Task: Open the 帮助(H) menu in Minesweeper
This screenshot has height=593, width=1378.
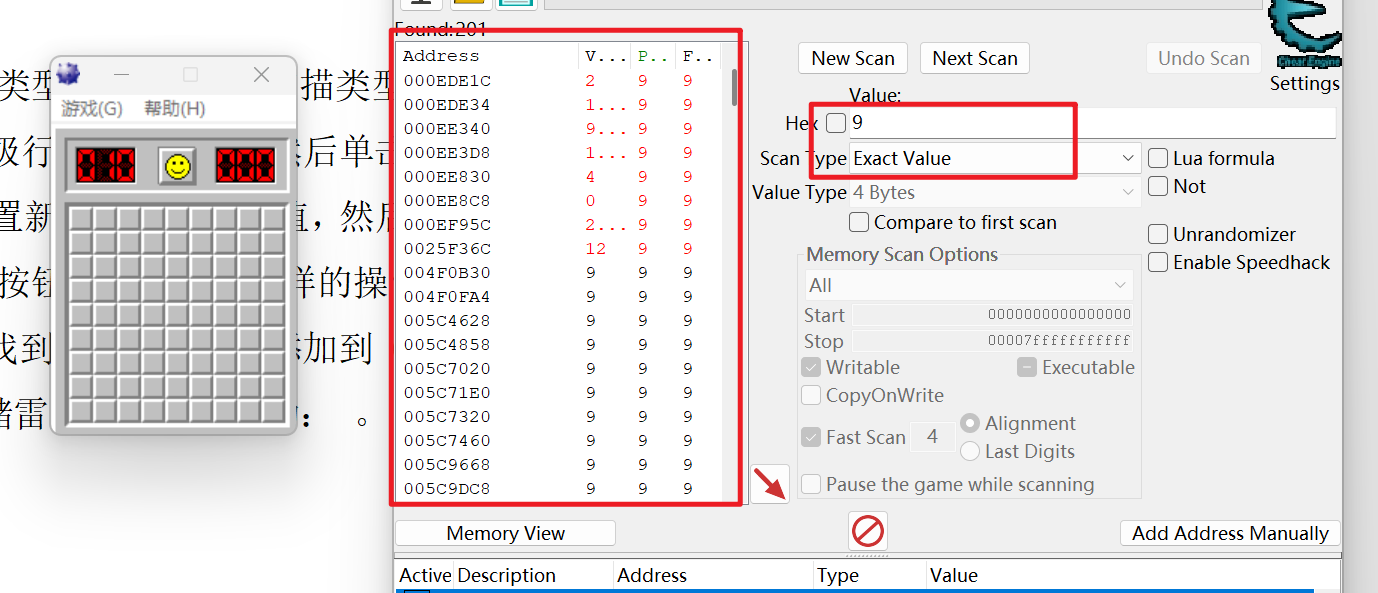Action: (x=175, y=108)
